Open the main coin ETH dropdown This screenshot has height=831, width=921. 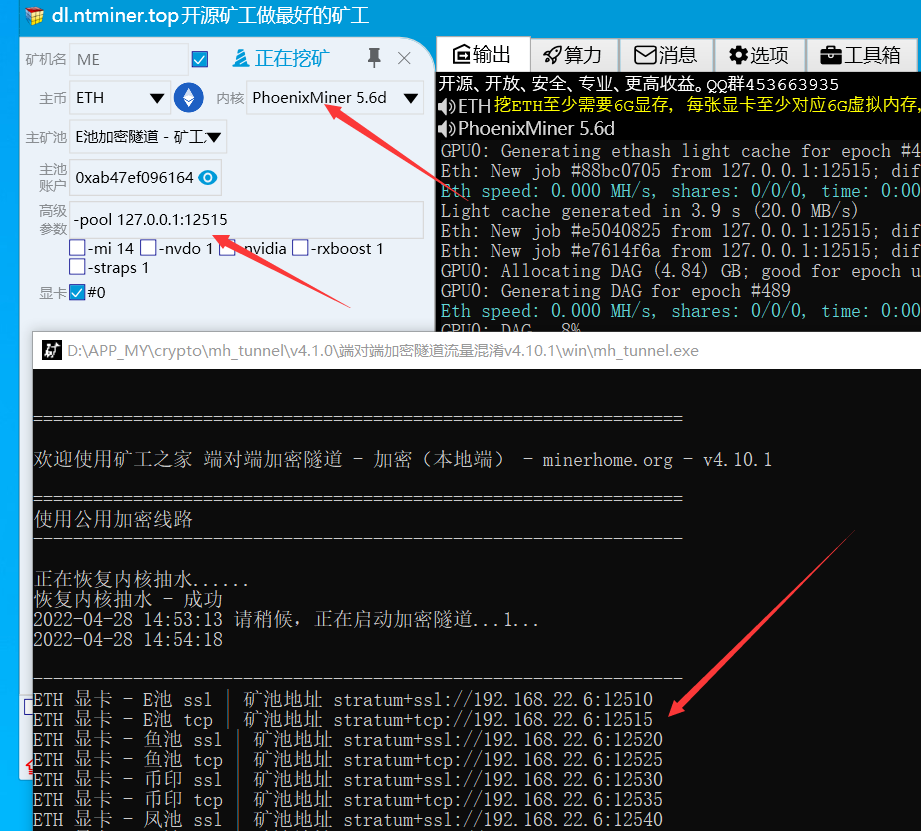point(120,97)
